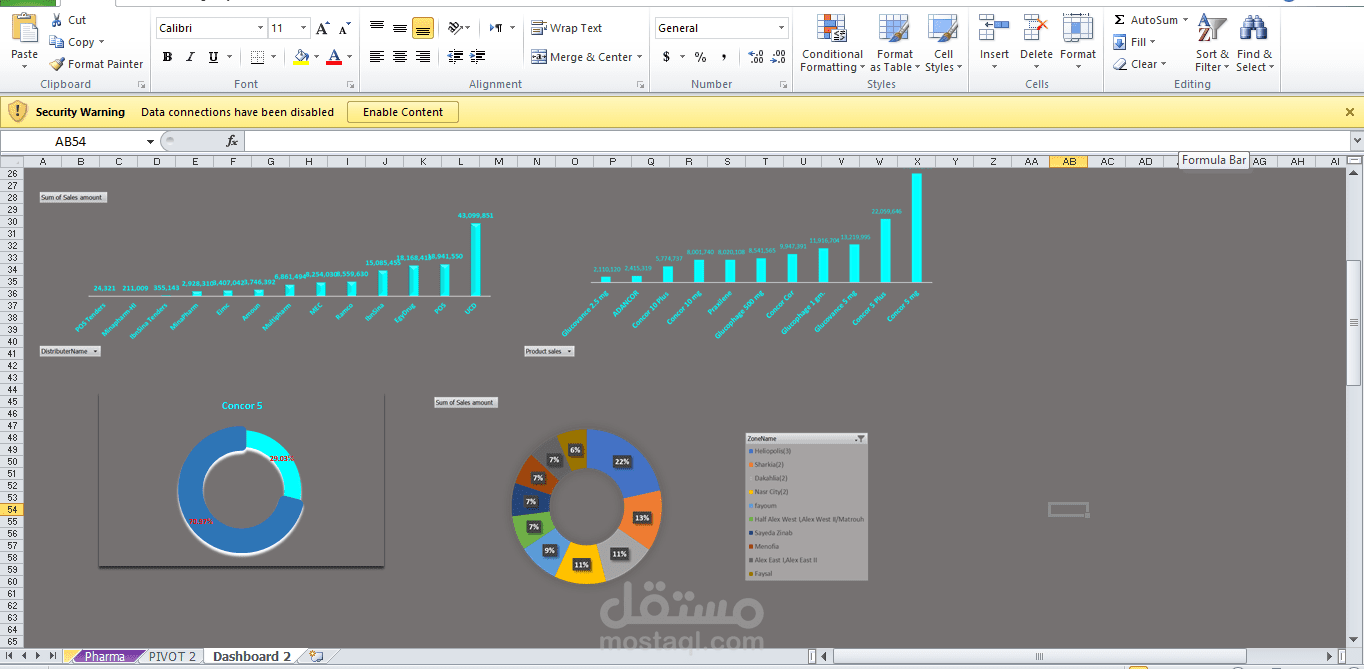This screenshot has width=1364, height=669.
Task: Open Font group dialog launcher
Action: point(350,85)
